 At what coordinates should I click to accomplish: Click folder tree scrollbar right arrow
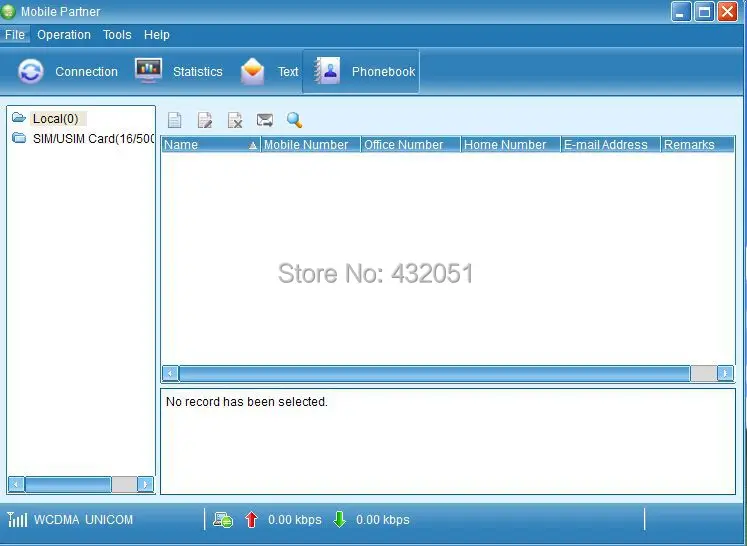[145, 484]
